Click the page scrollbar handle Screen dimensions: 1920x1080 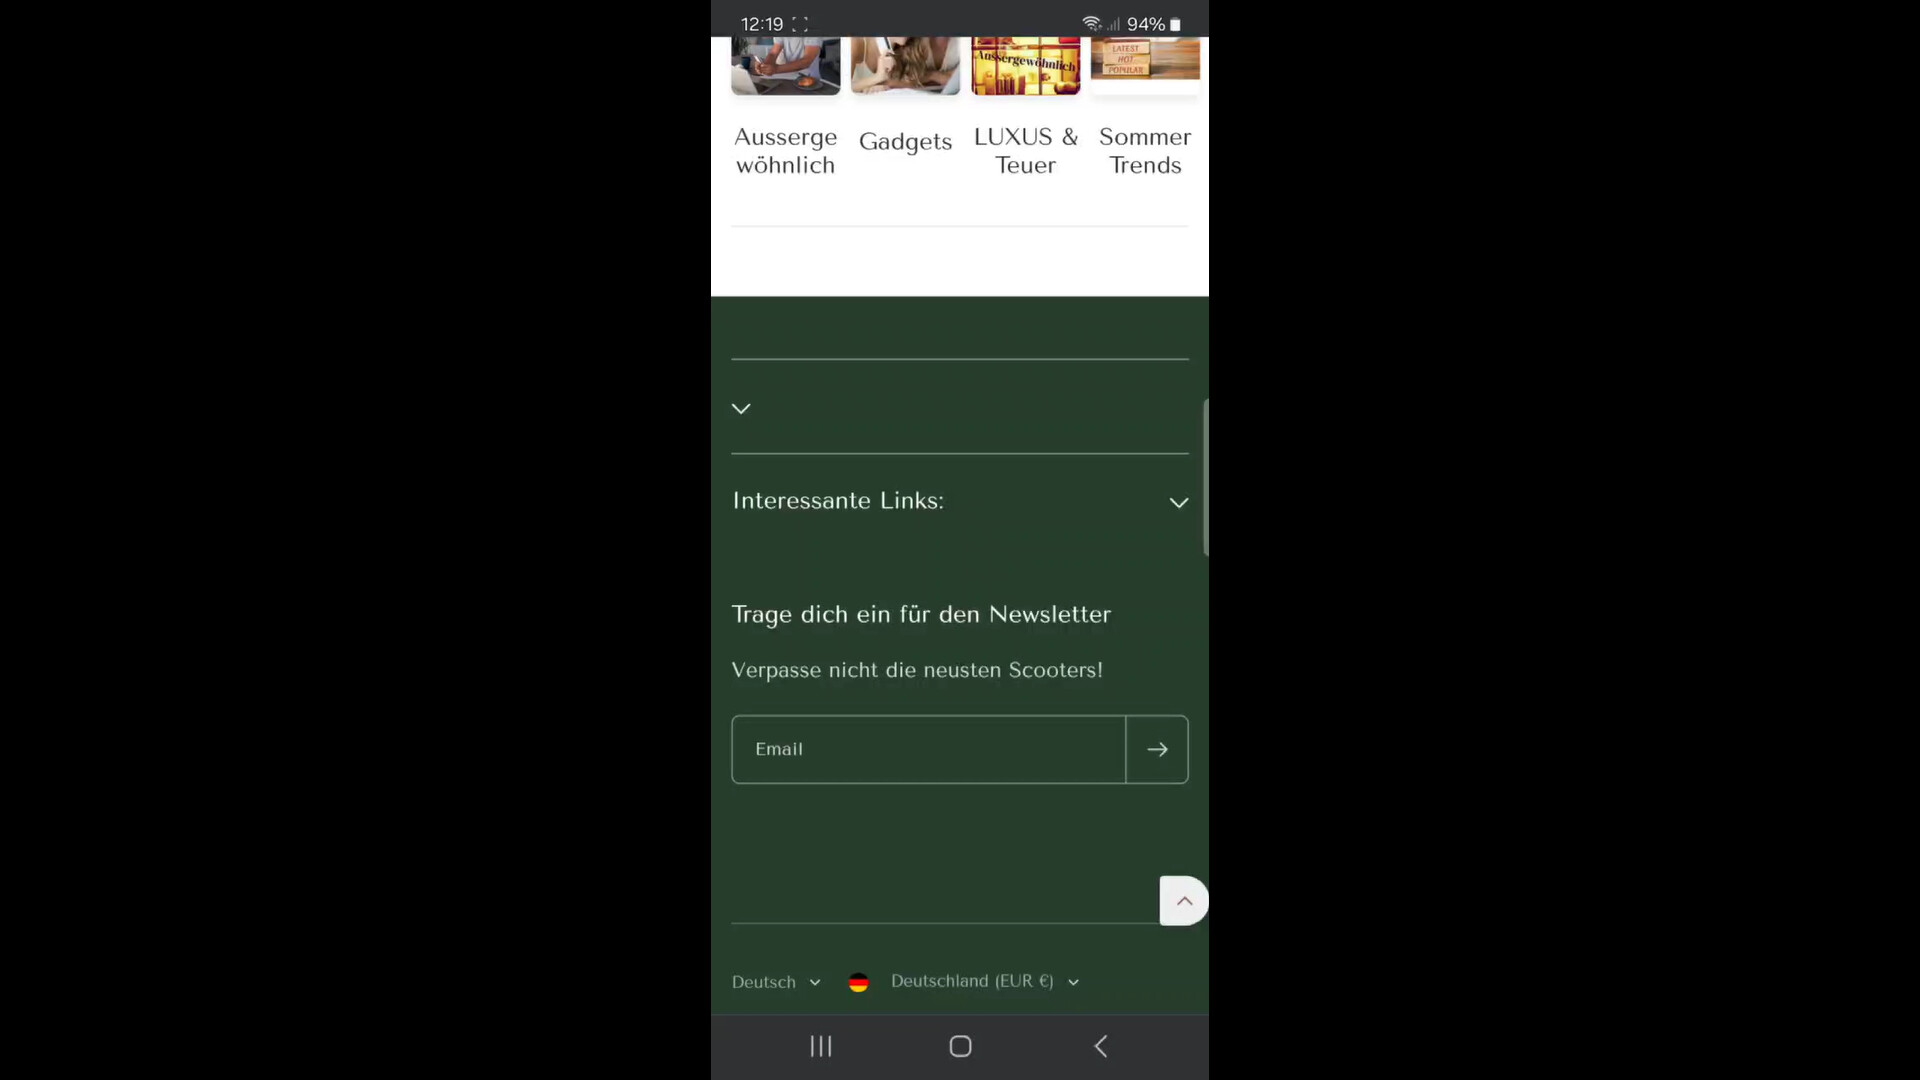pos(1205,477)
